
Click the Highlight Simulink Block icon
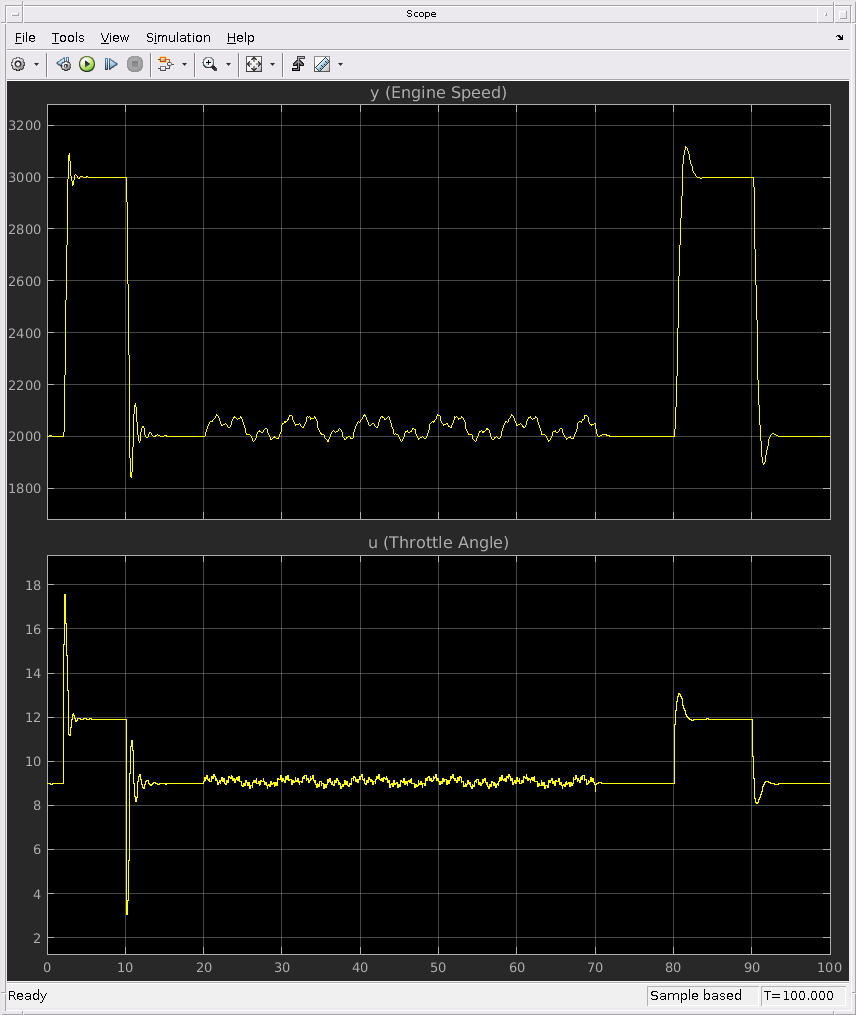click(x=166, y=64)
